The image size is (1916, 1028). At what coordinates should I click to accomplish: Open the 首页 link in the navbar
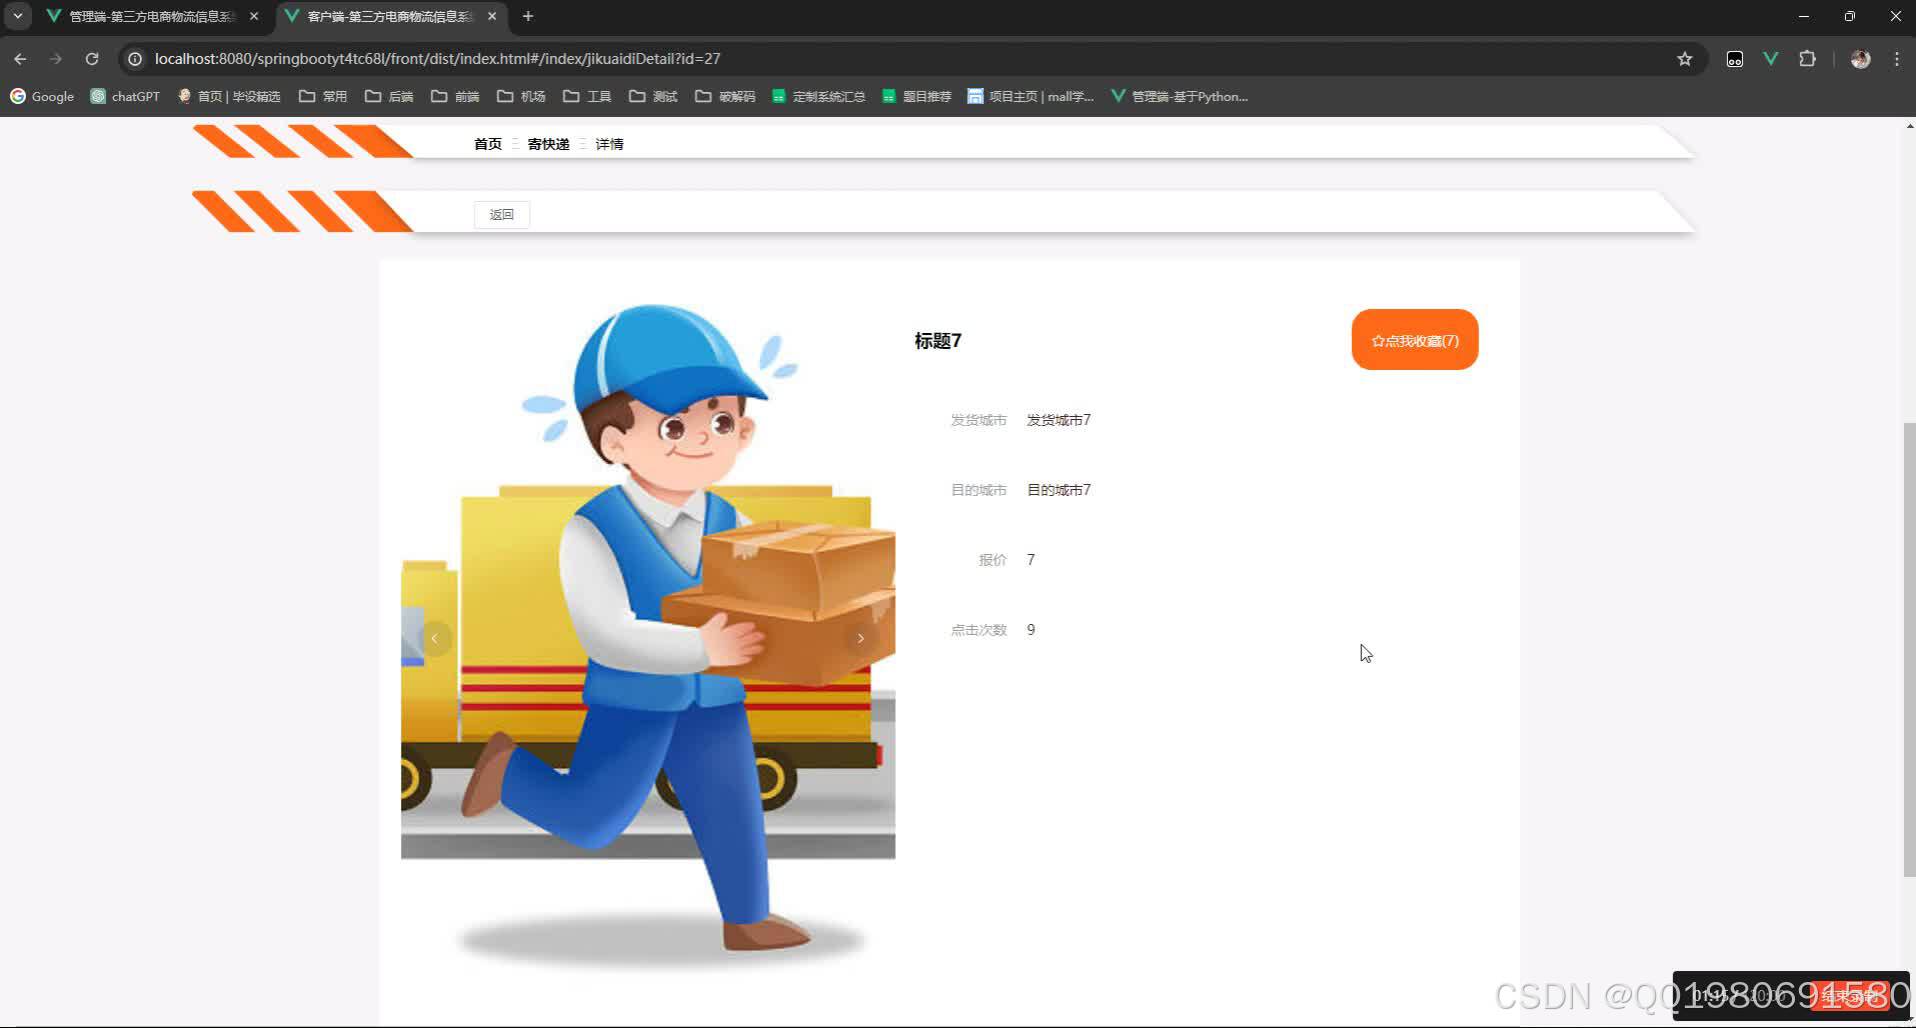point(487,143)
